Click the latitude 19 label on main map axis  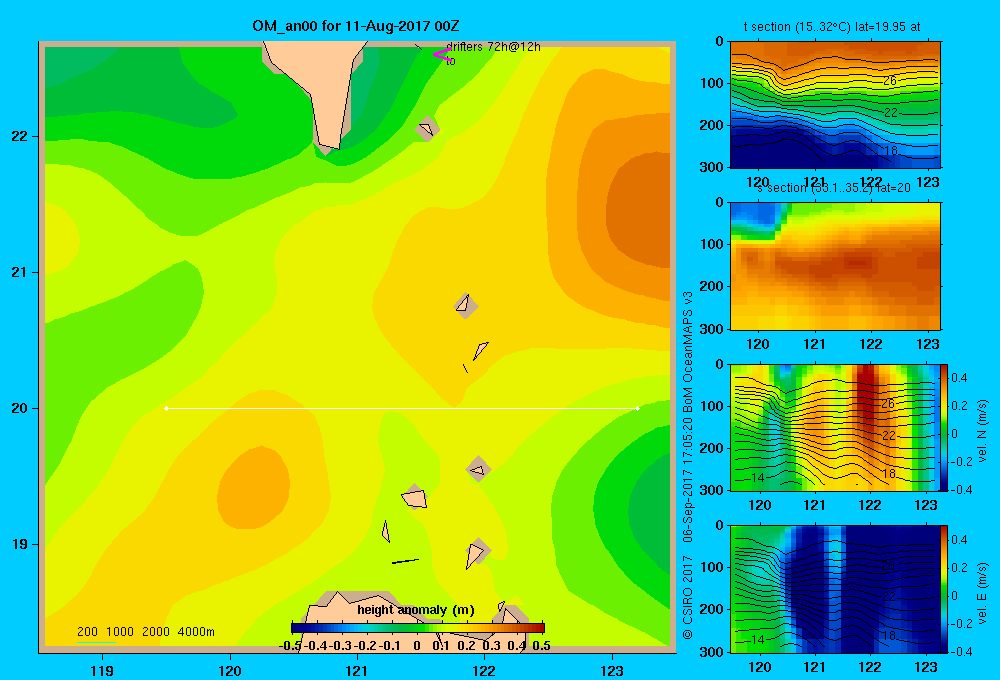pyautogui.click(x=20, y=544)
